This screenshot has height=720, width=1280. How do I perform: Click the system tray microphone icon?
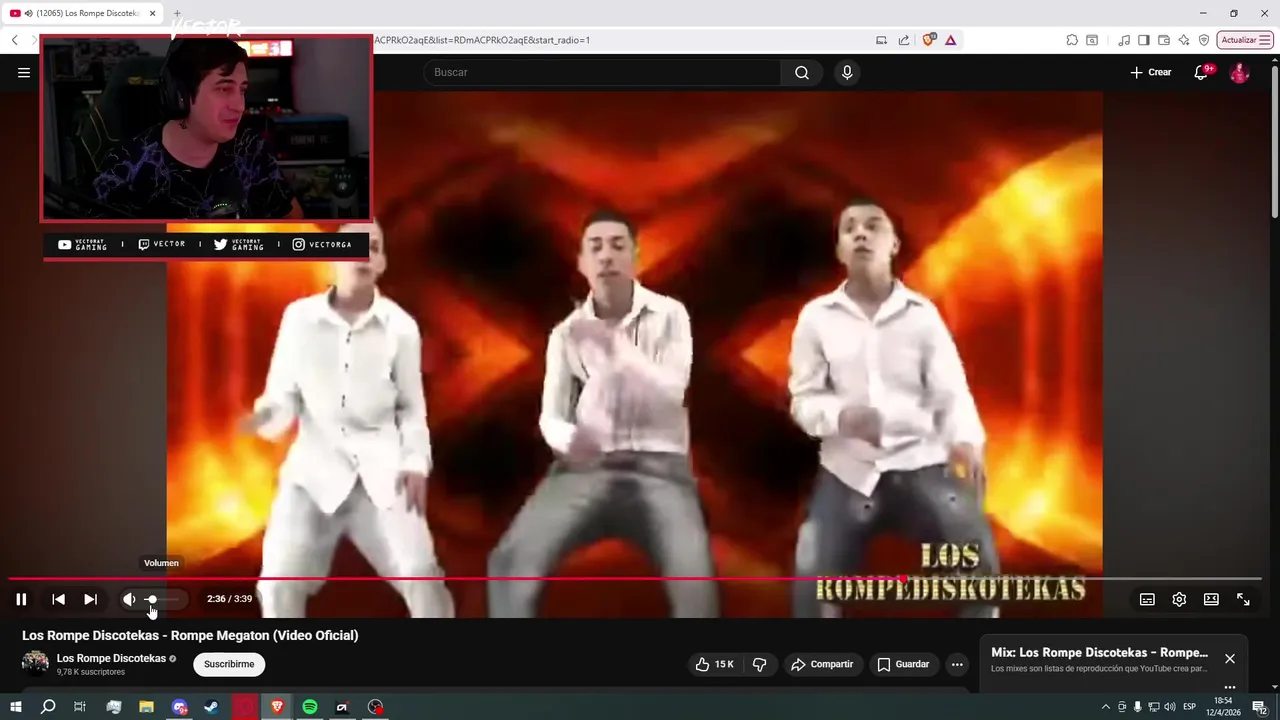pos(1137,707)
